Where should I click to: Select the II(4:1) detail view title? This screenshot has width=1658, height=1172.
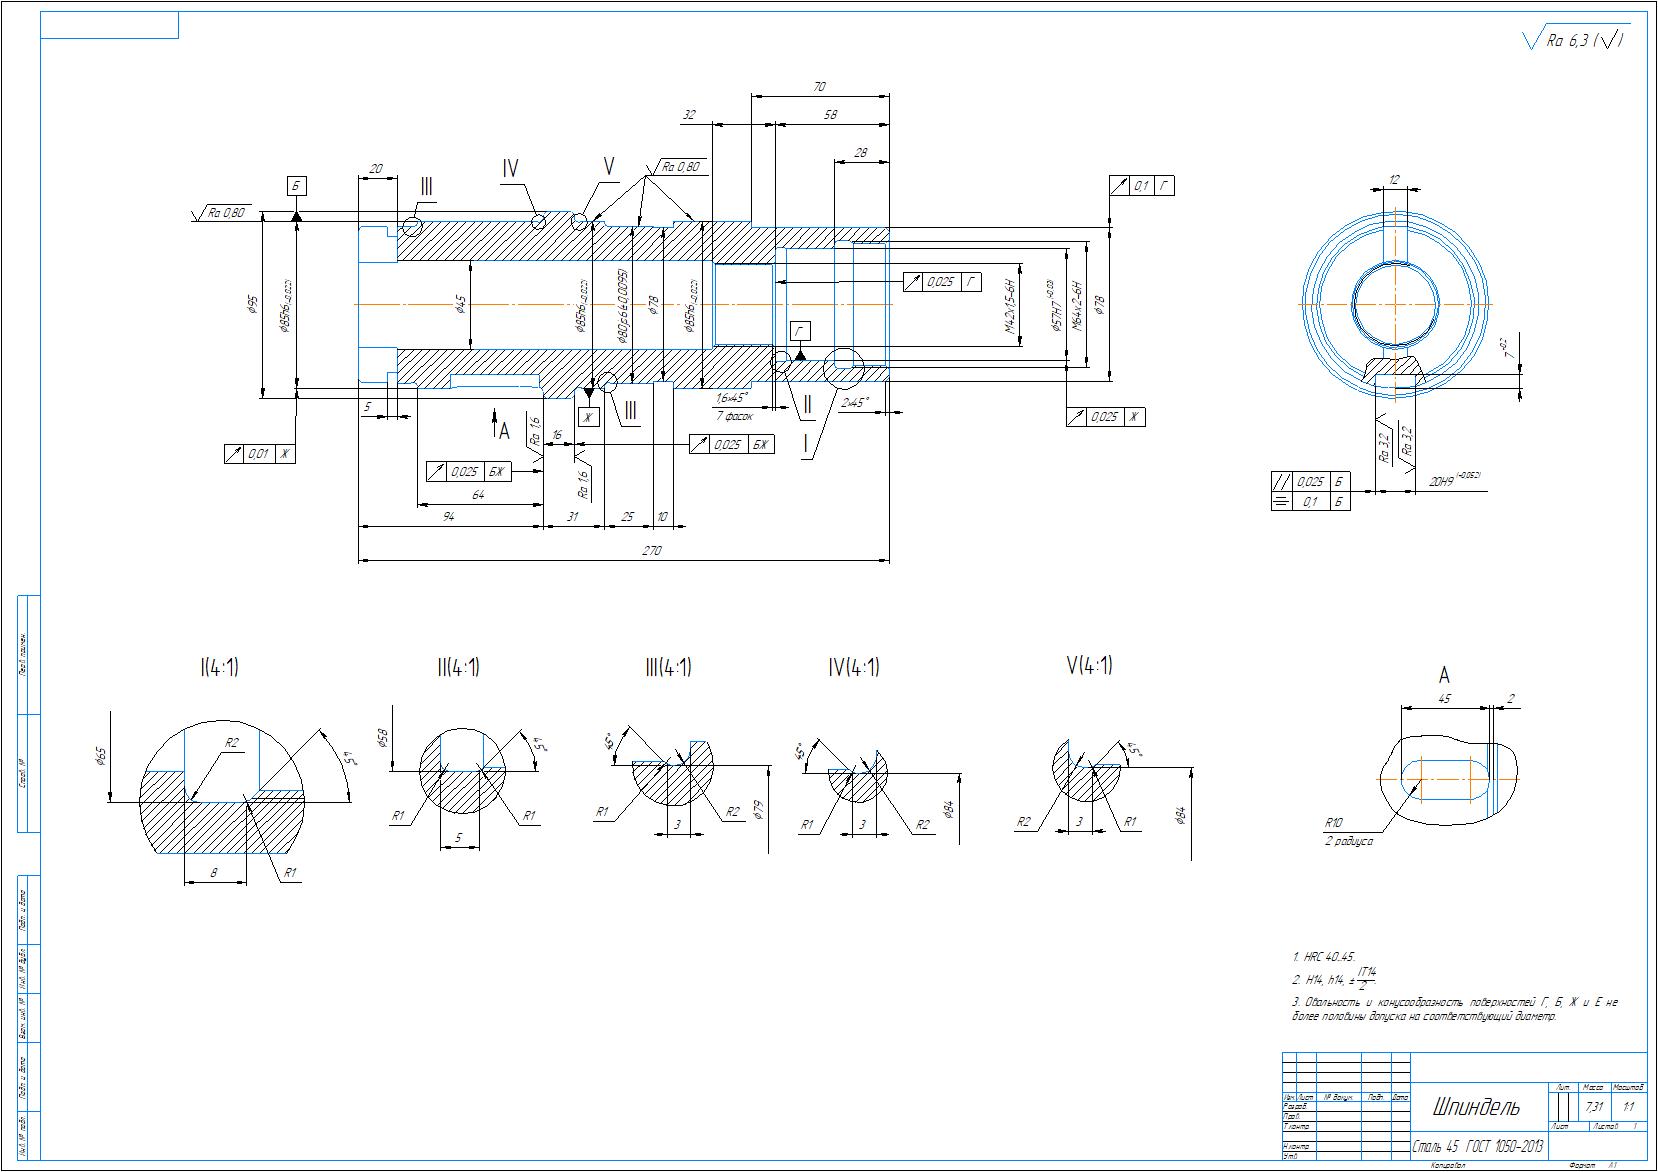(458, 667)
